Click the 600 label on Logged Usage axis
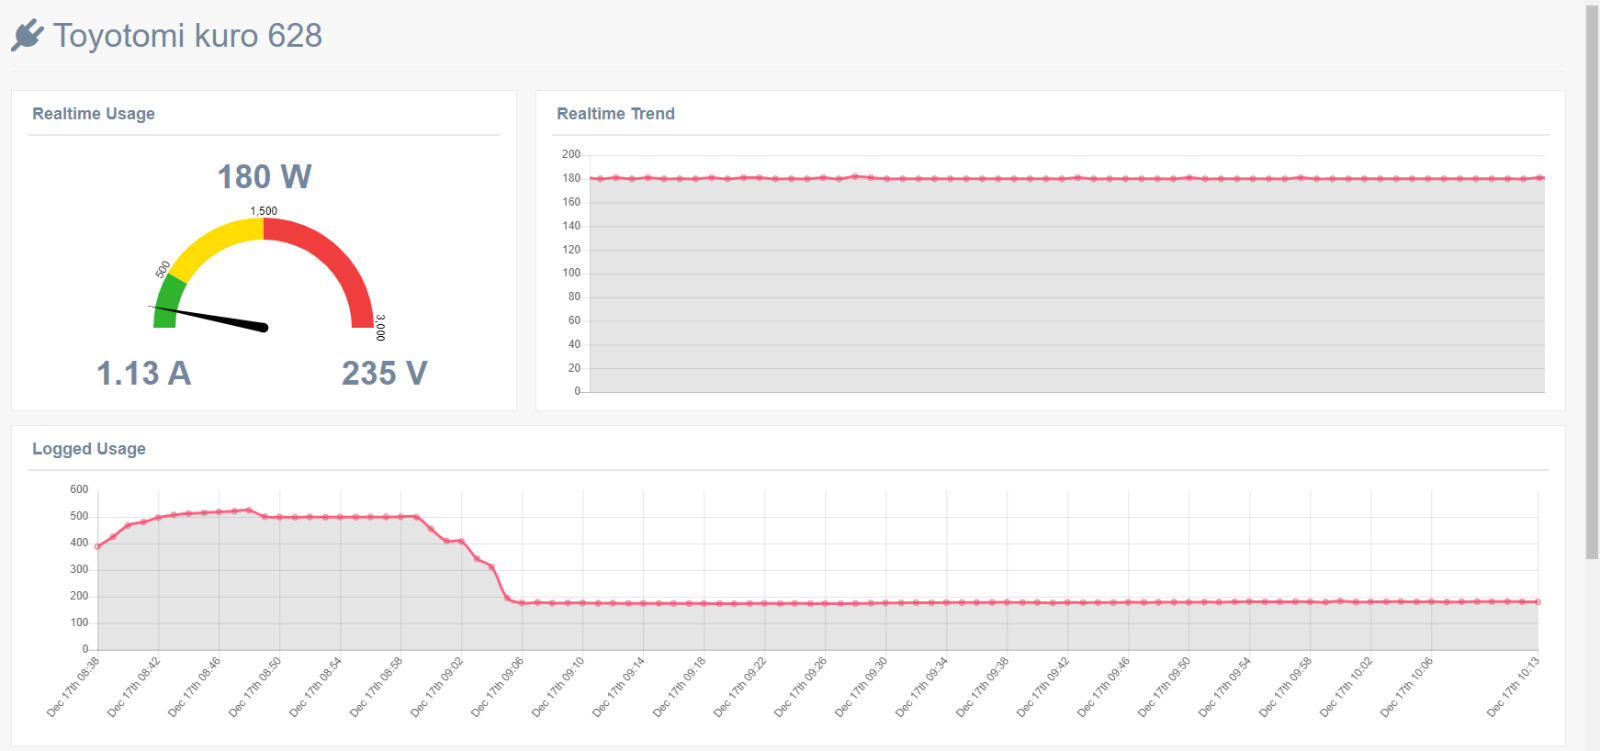1600x751 pixels. click(x=79, y=489)
